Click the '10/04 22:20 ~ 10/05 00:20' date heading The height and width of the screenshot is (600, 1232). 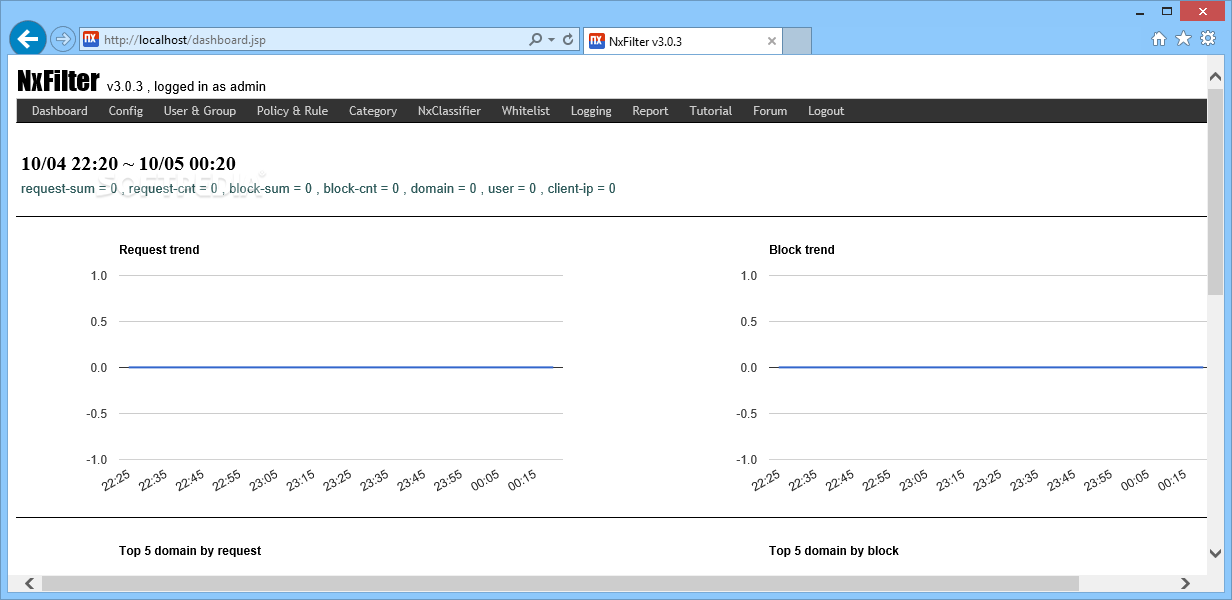pyautogui.click(x=128, y=164)
